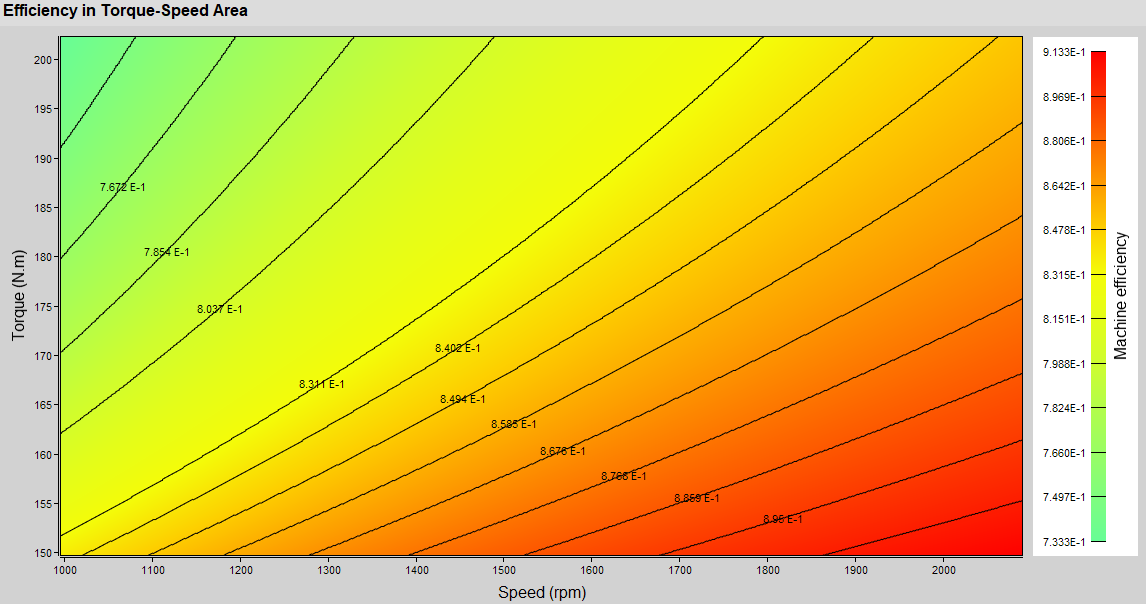1146x604 pixels.
Task: Click the chart title 'Efficiency in Torque-Speed Area'
Action: (126, 11)
